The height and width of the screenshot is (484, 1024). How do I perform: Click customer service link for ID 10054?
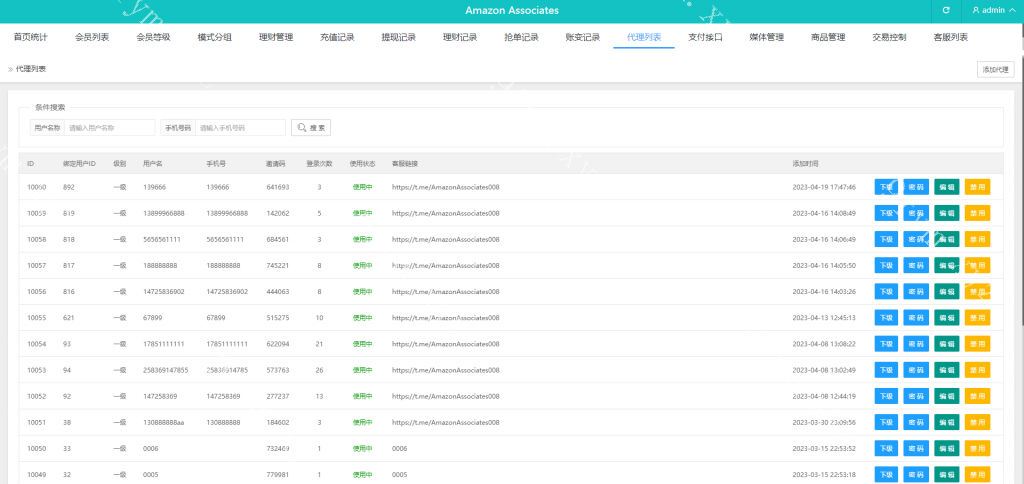pos(445,344)
